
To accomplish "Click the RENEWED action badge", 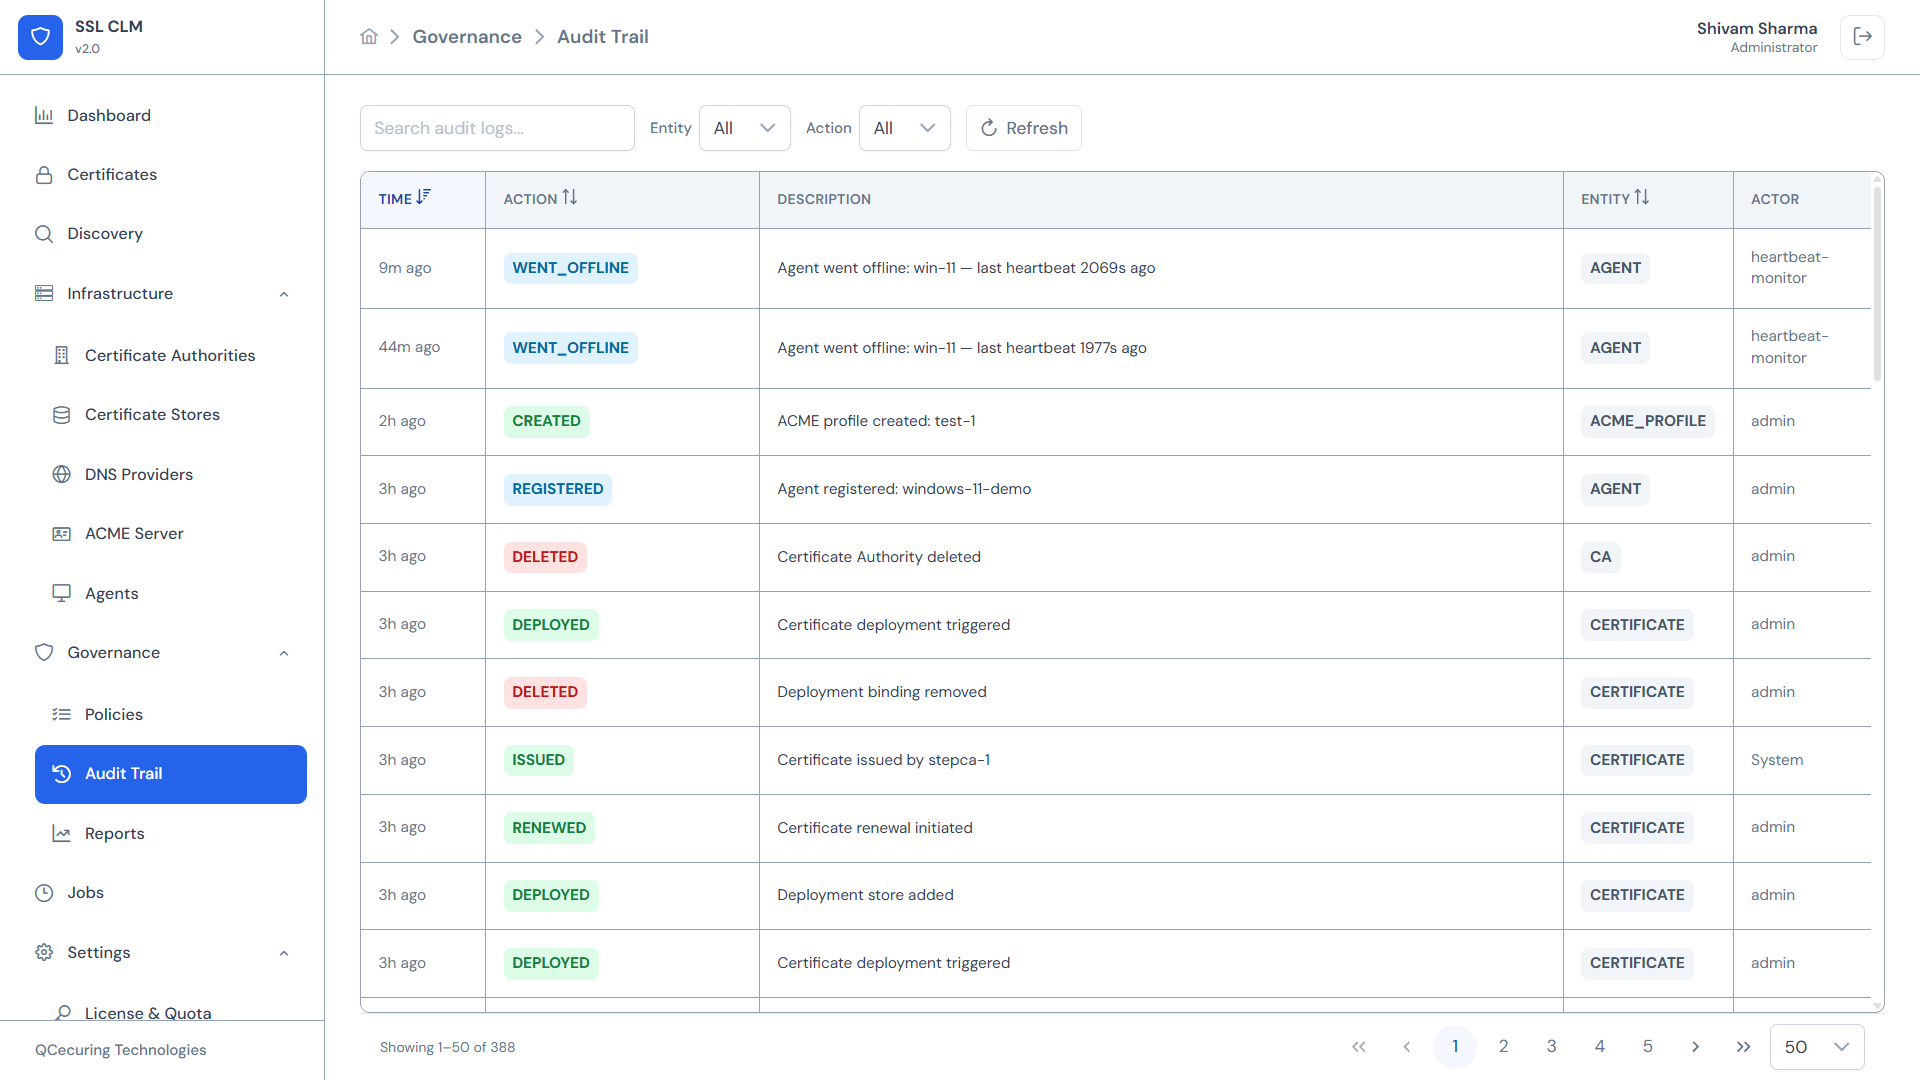I will (549, 828).
